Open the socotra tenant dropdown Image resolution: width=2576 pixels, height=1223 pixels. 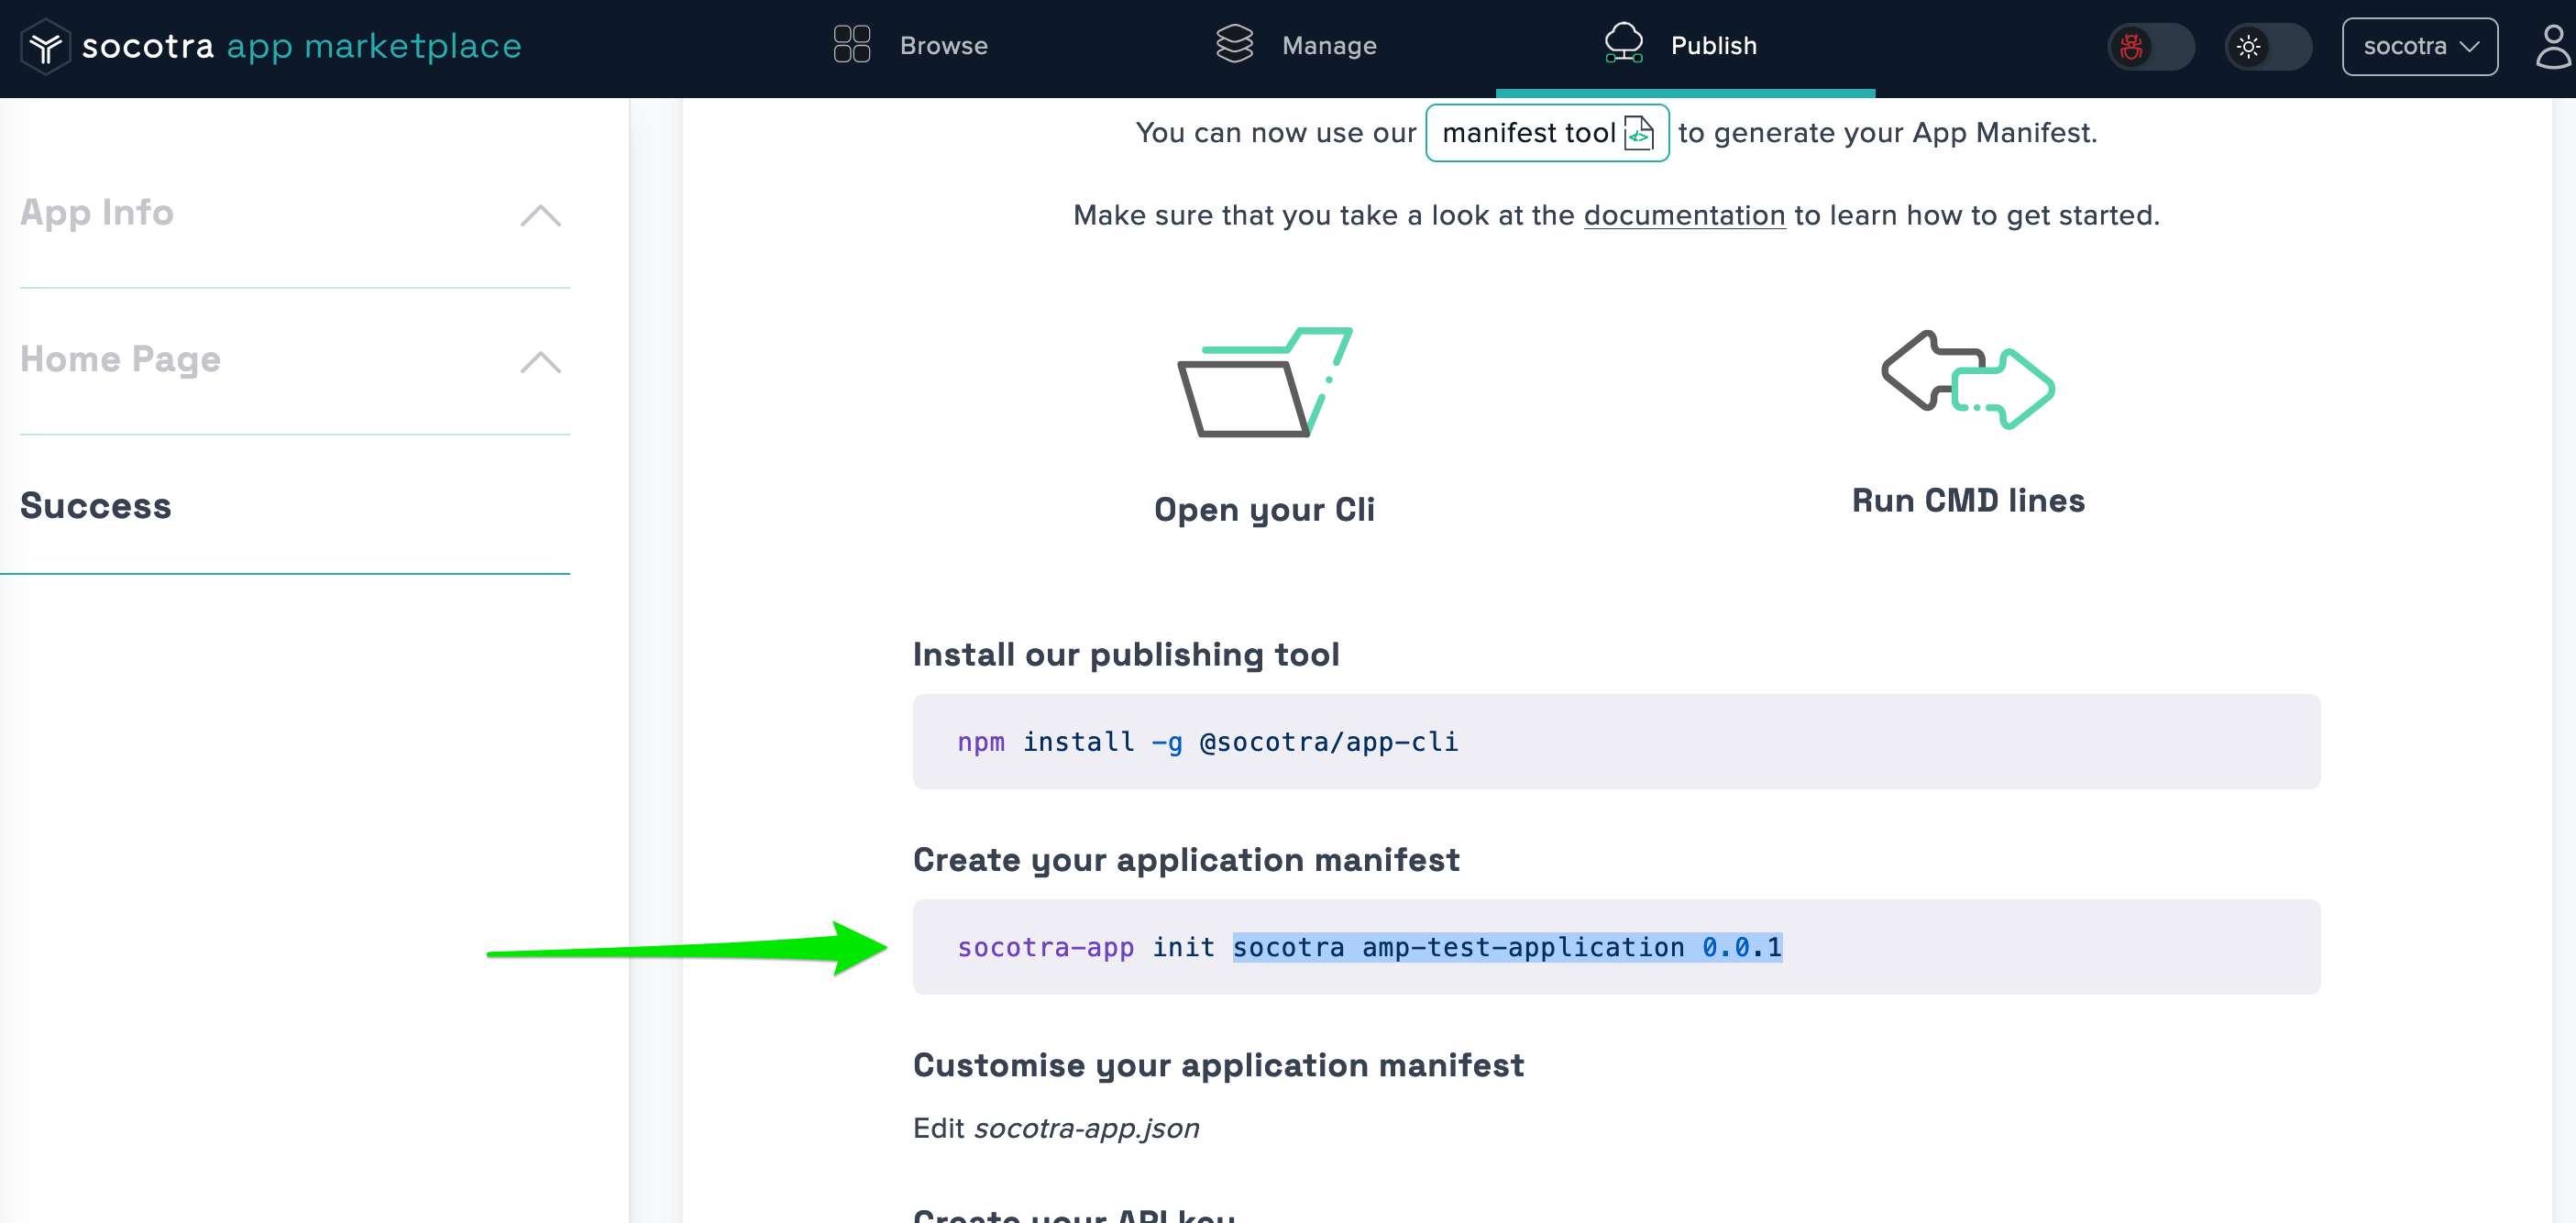click(x=2419, y=47)
